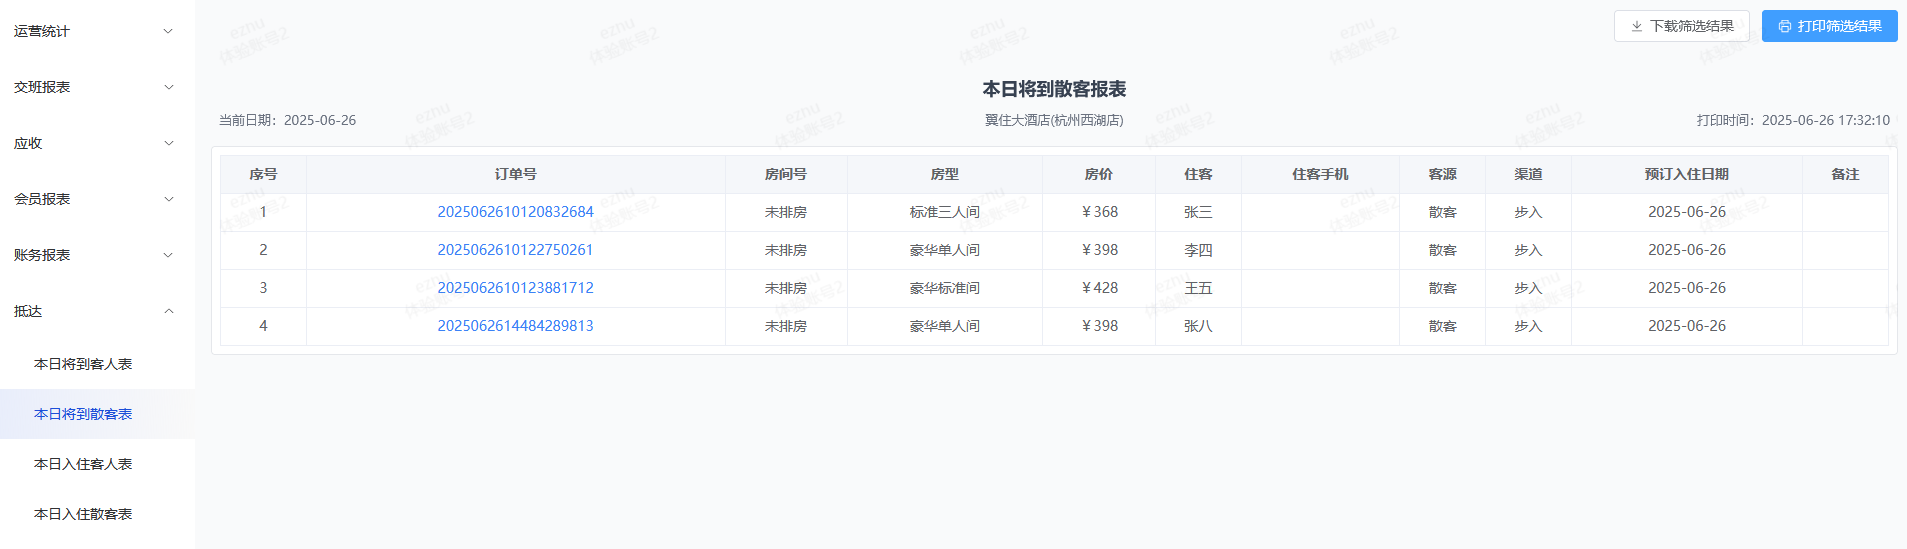The width and height of the screenshot is (1907, 549).
Task: Click the 当前日期 2025-06-26 label
Action: pyautogui.click(x=287, y=120)
